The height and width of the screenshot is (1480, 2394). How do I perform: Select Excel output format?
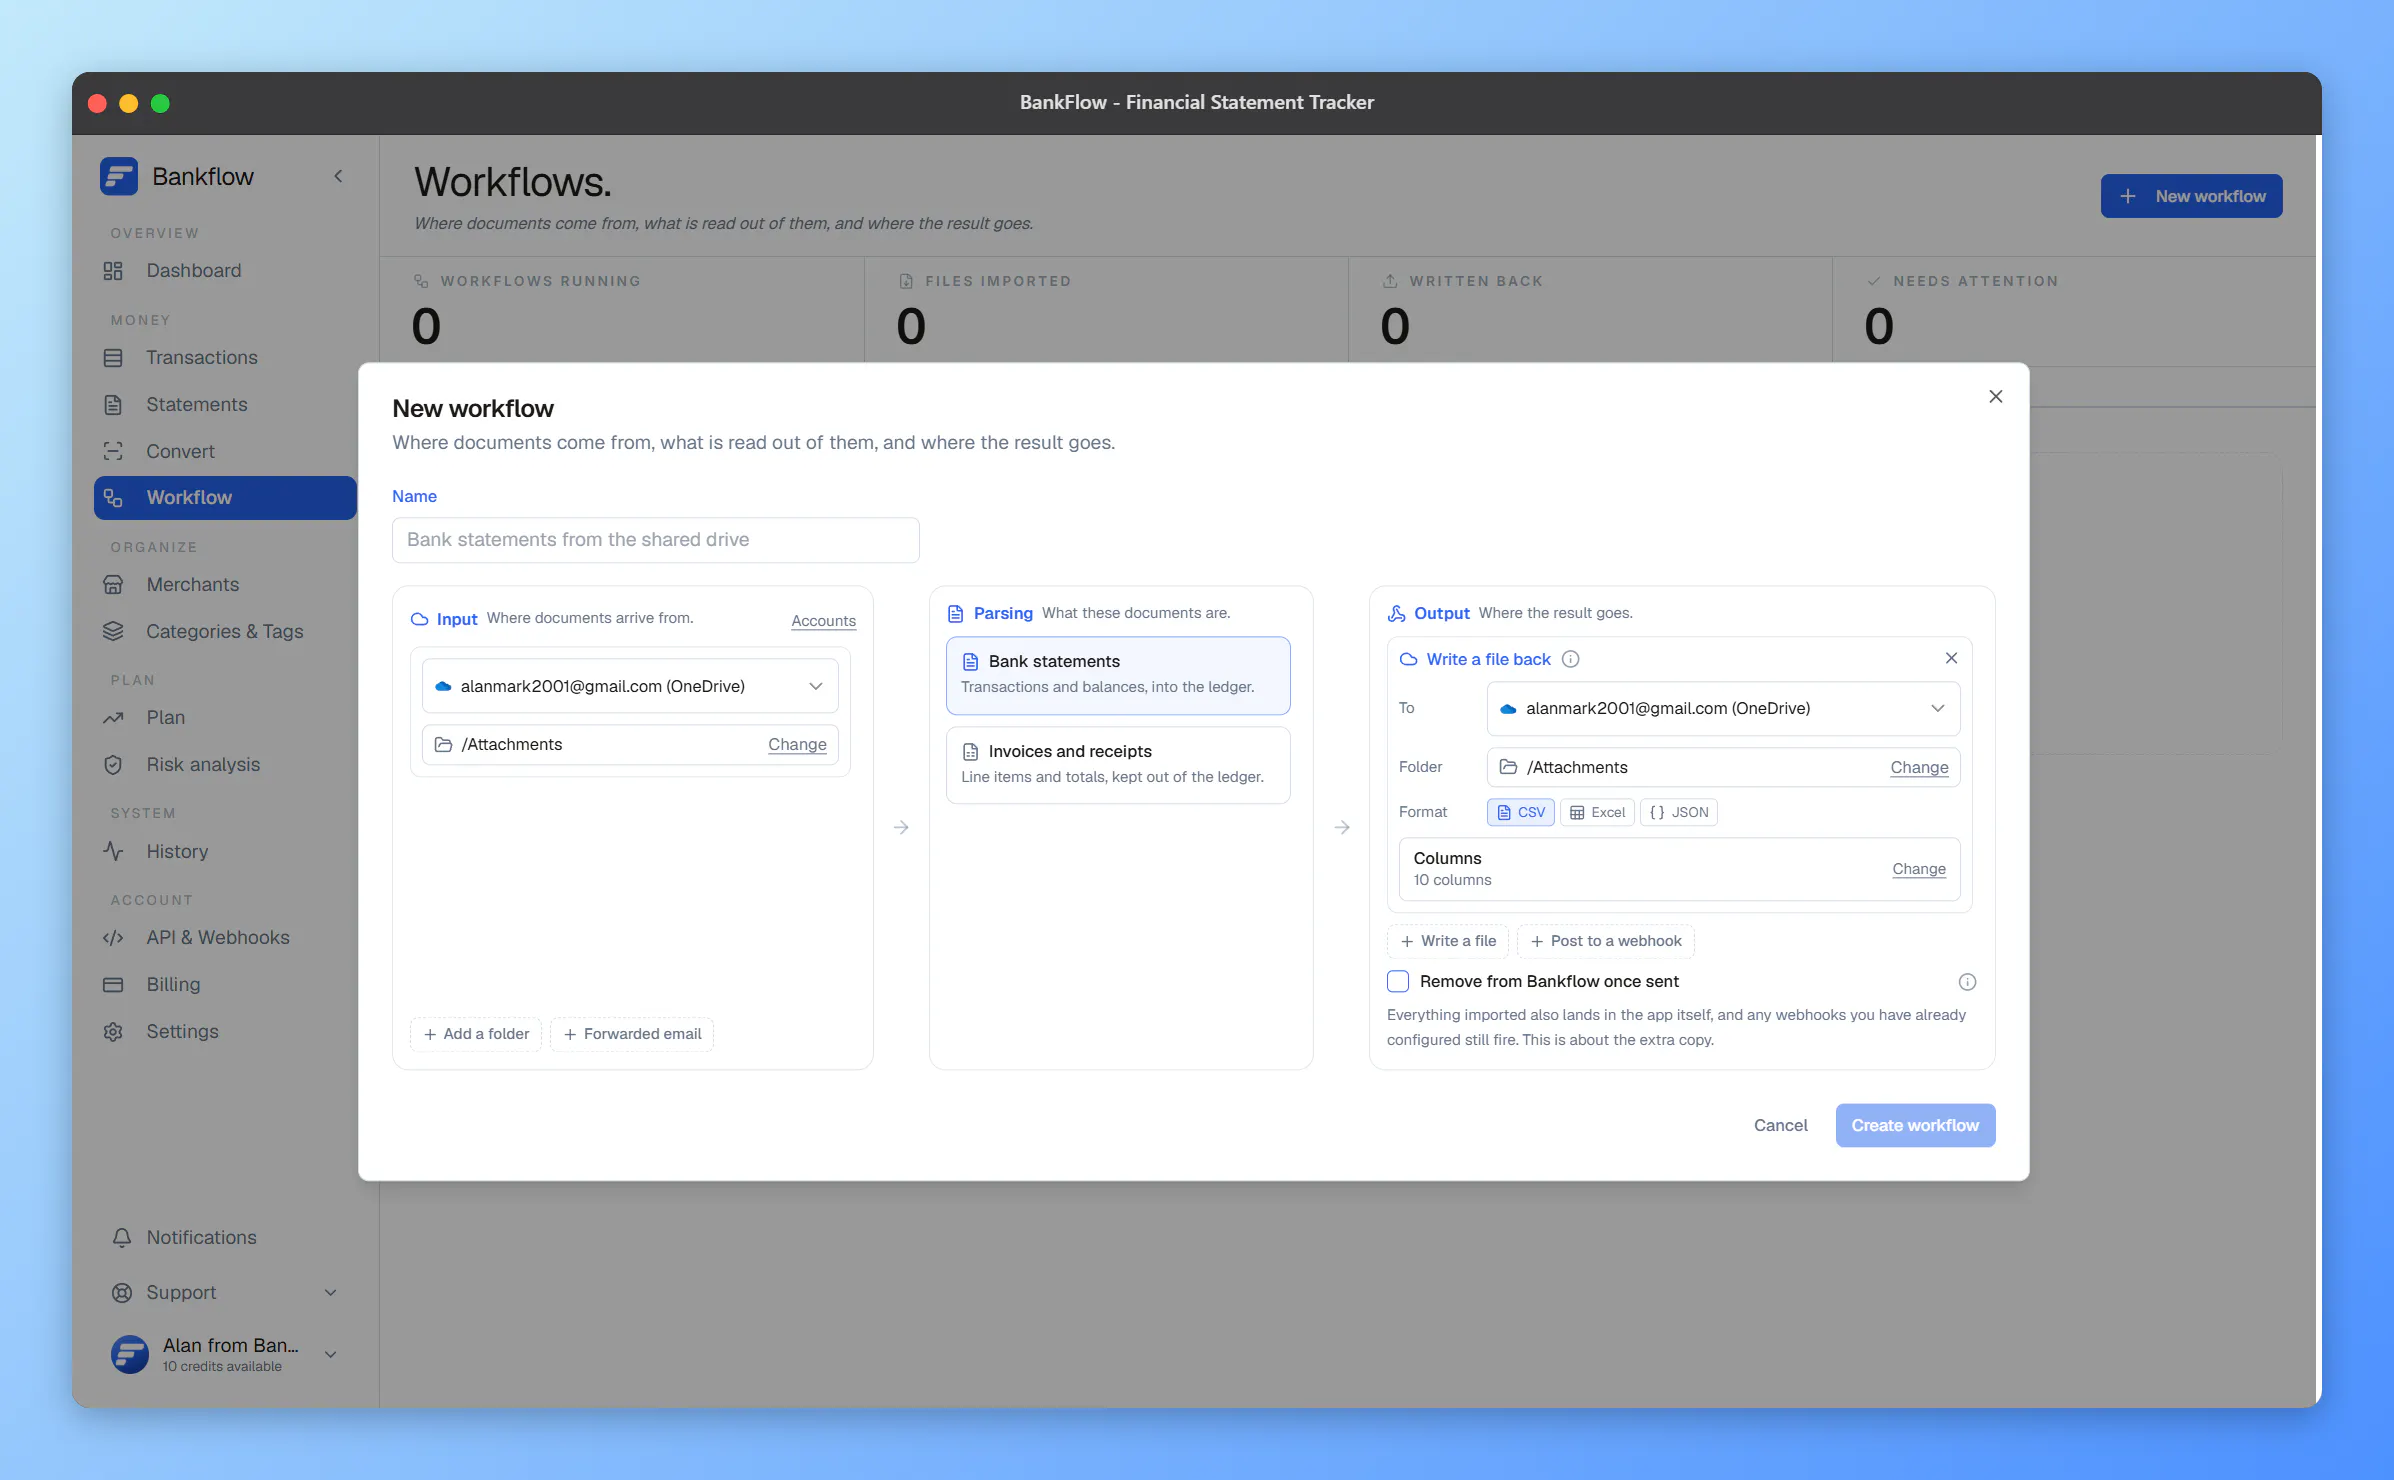pos(1597,813)
